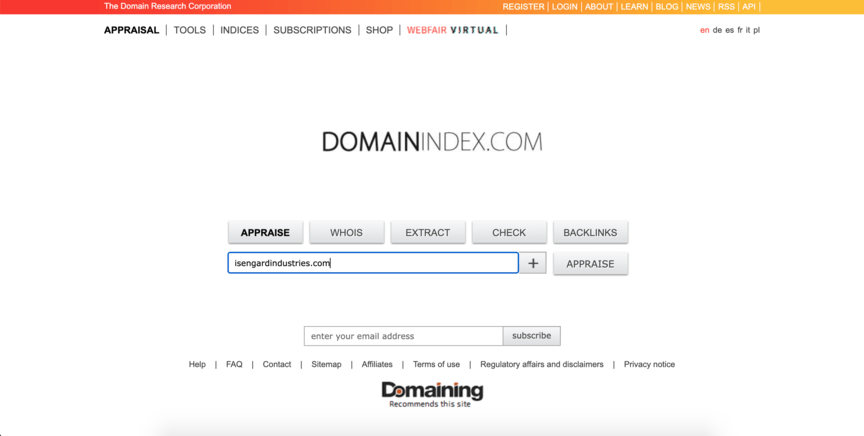
Task: Switch to the EXTRACT tab
Action: [428, 233]
